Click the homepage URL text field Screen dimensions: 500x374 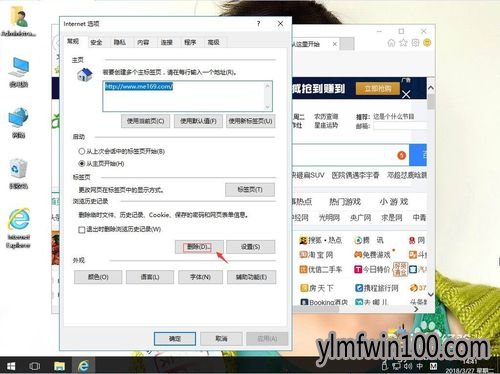pyautogui.click(x=187, y=96)
